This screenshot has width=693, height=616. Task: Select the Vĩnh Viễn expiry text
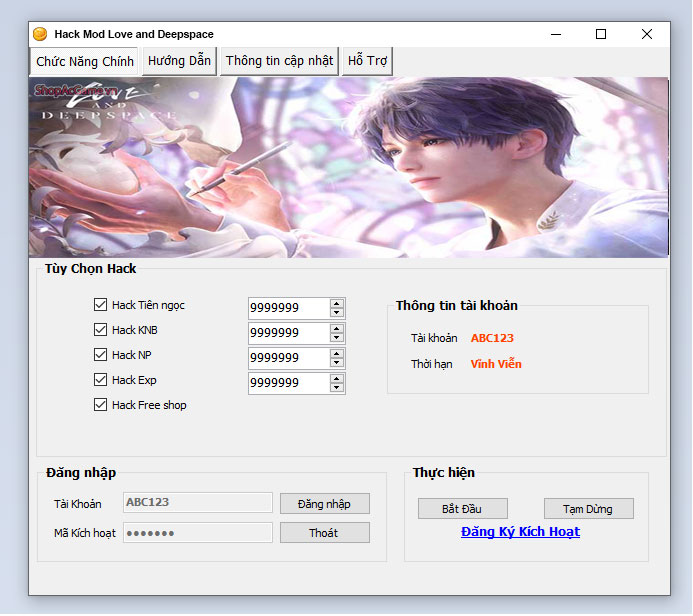[496, 364]
